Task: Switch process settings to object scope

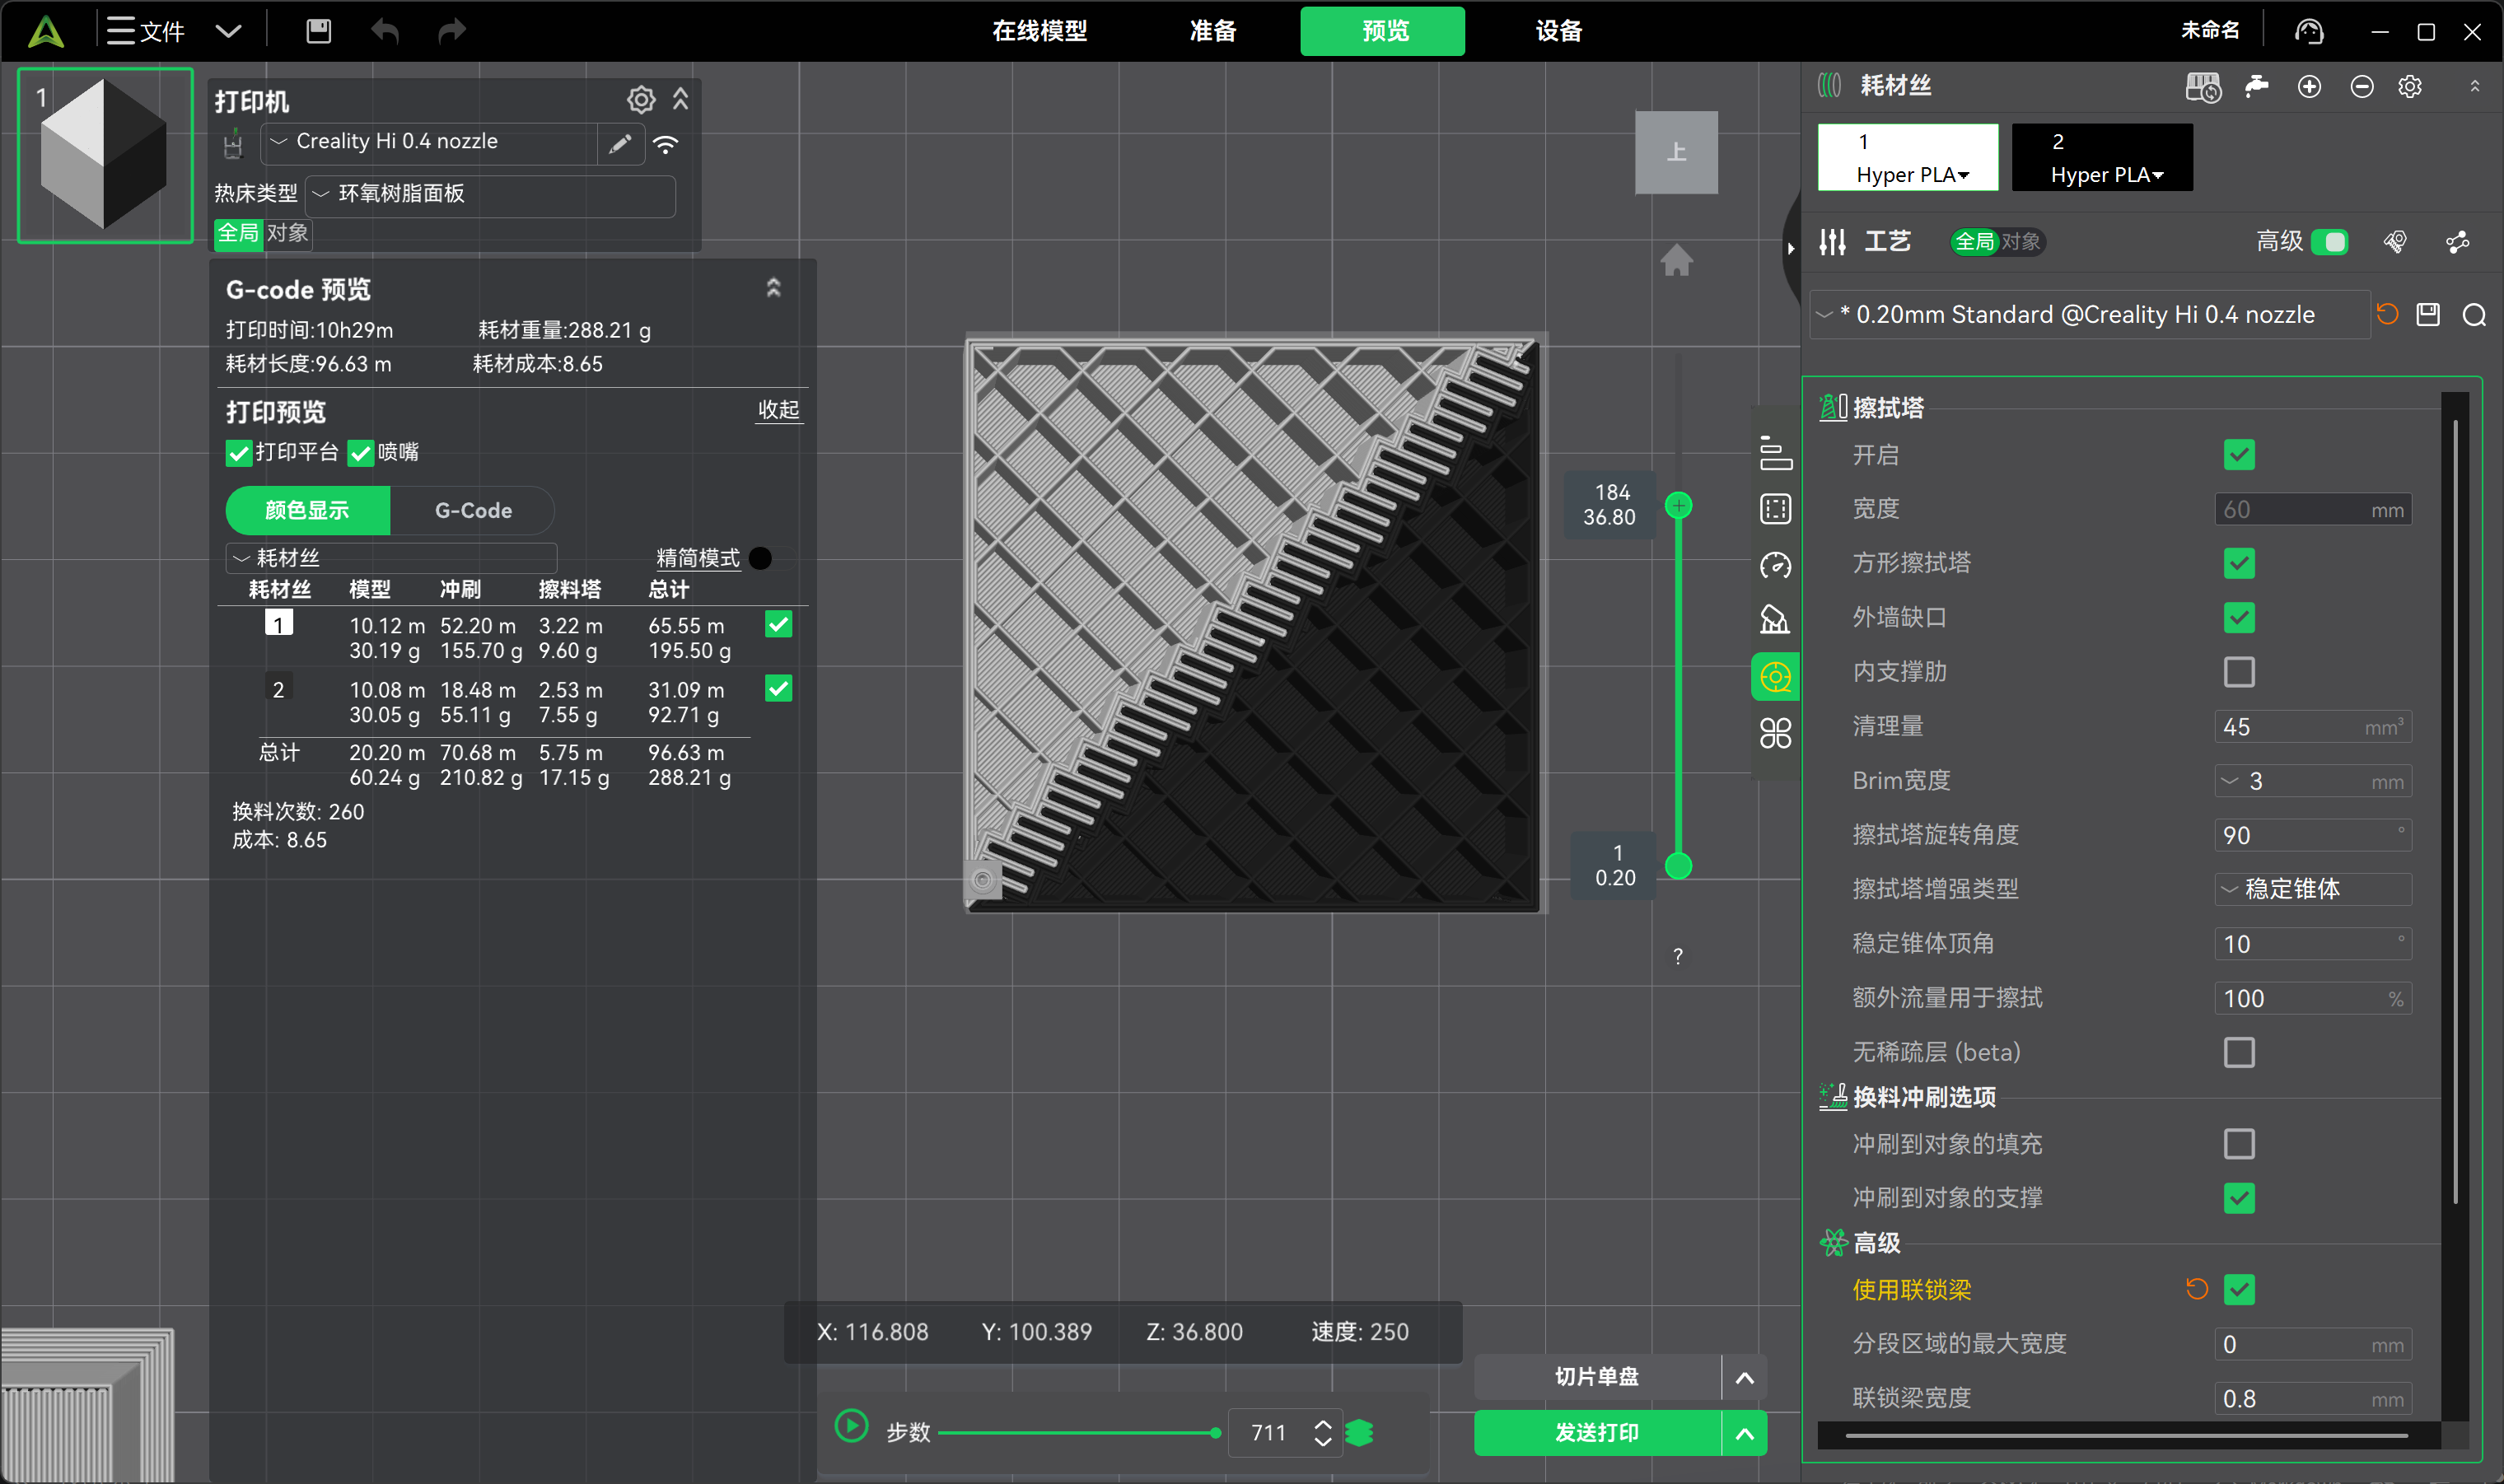Action: point(2020,242)
